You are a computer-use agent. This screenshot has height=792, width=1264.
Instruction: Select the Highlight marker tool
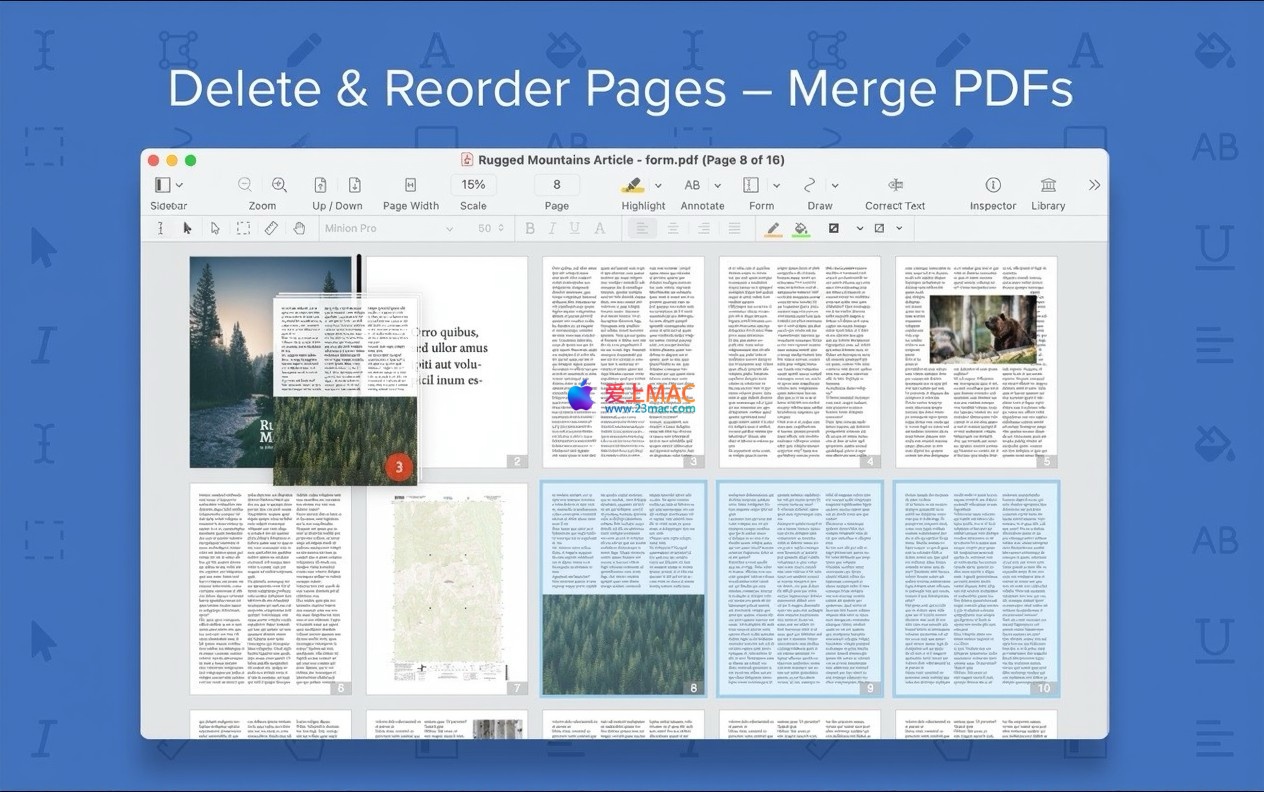632,185
